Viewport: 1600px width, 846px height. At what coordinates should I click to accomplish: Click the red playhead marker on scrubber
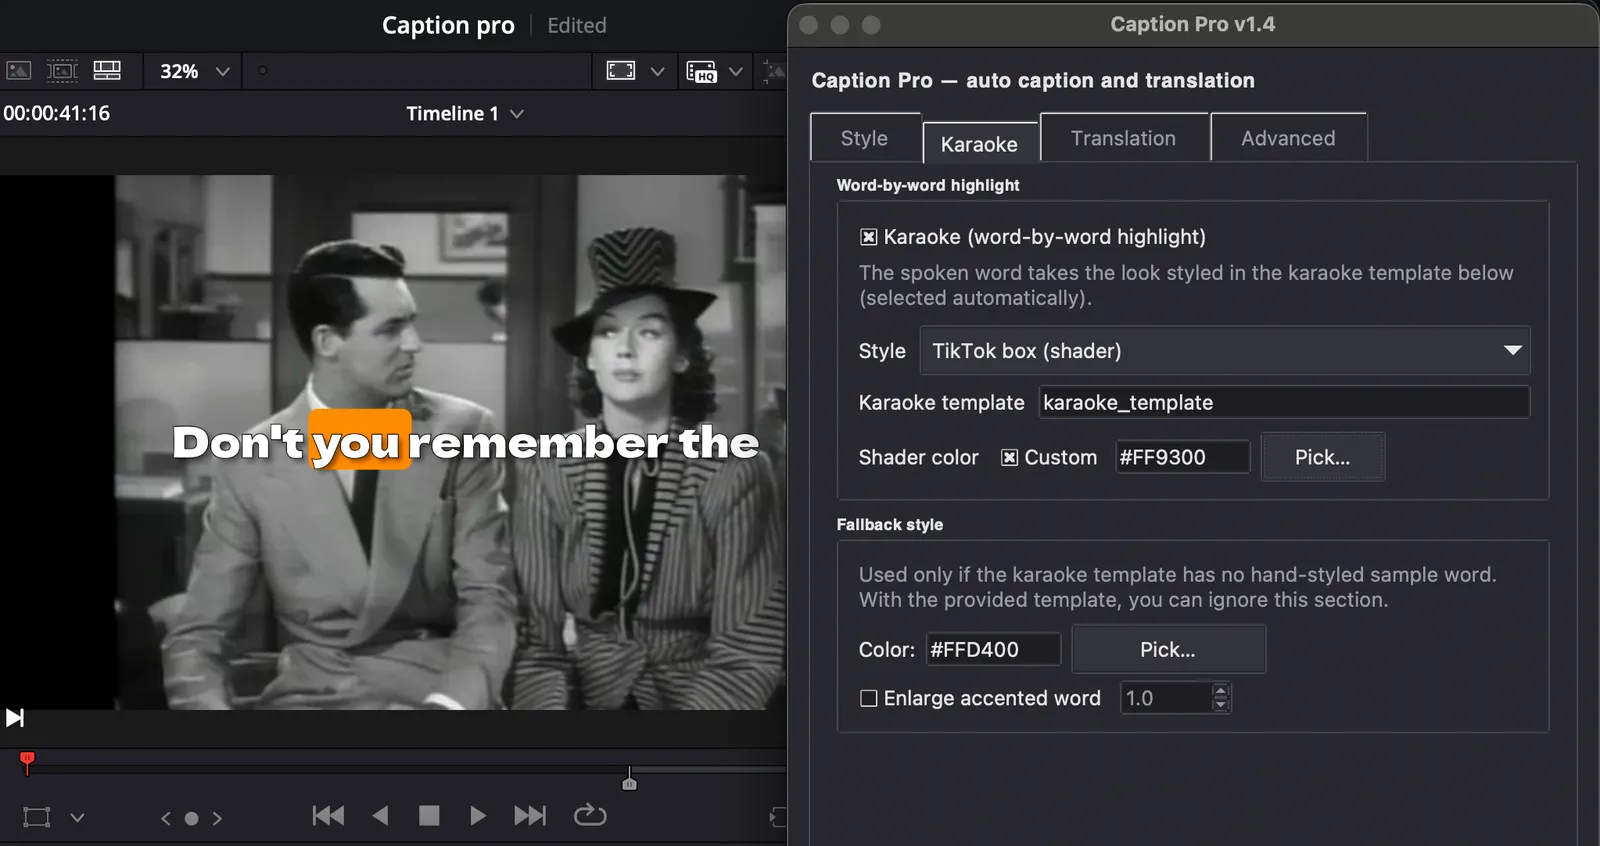[x=27, y=763]
